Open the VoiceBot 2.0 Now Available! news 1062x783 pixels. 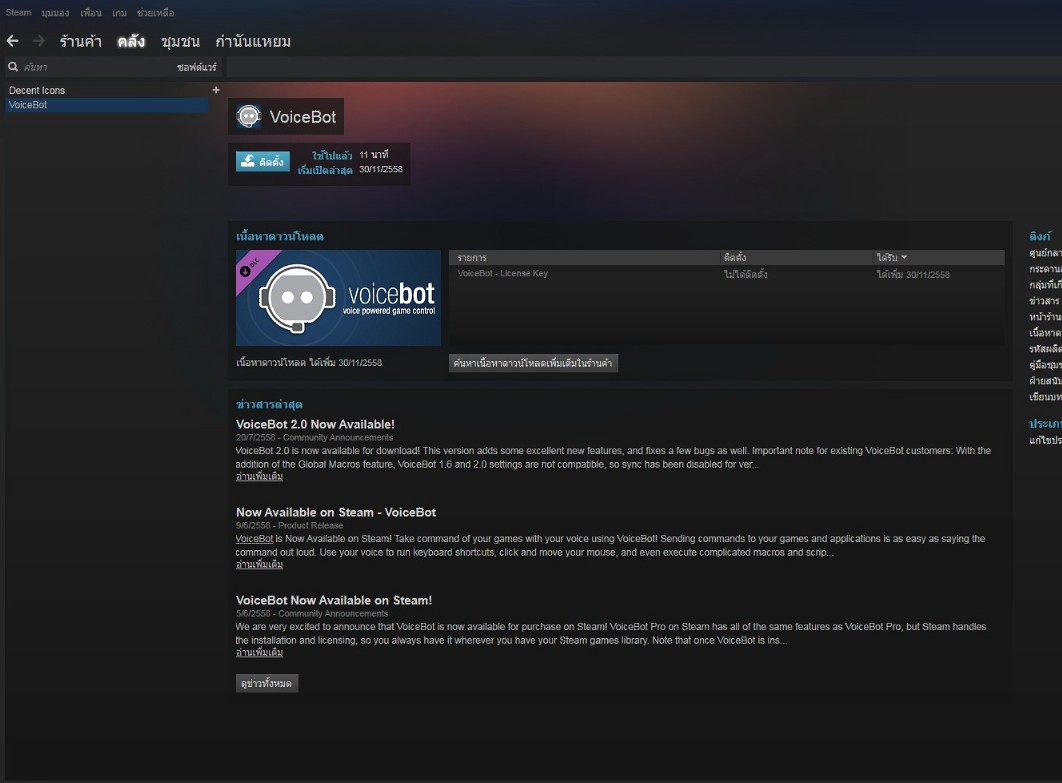pos(315,424)
